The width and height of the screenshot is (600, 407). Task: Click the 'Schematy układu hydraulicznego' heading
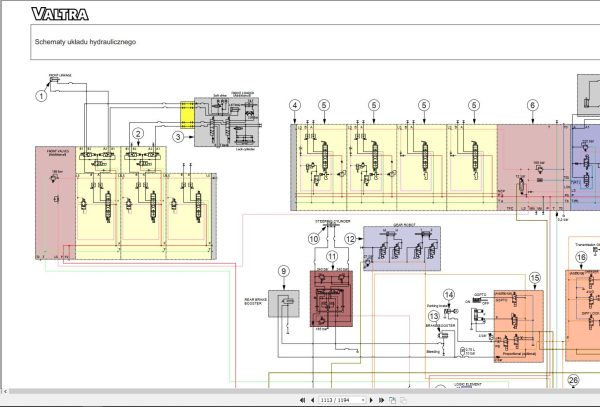click(x=85, y=42)
